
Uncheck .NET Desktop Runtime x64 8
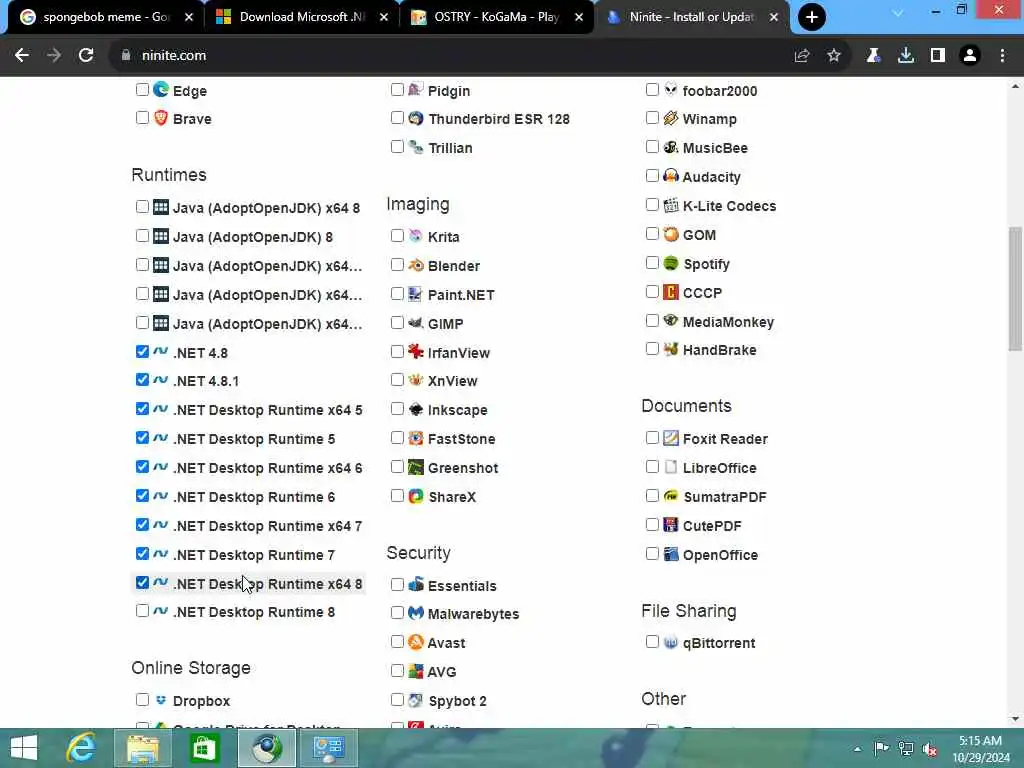(142, 583)
